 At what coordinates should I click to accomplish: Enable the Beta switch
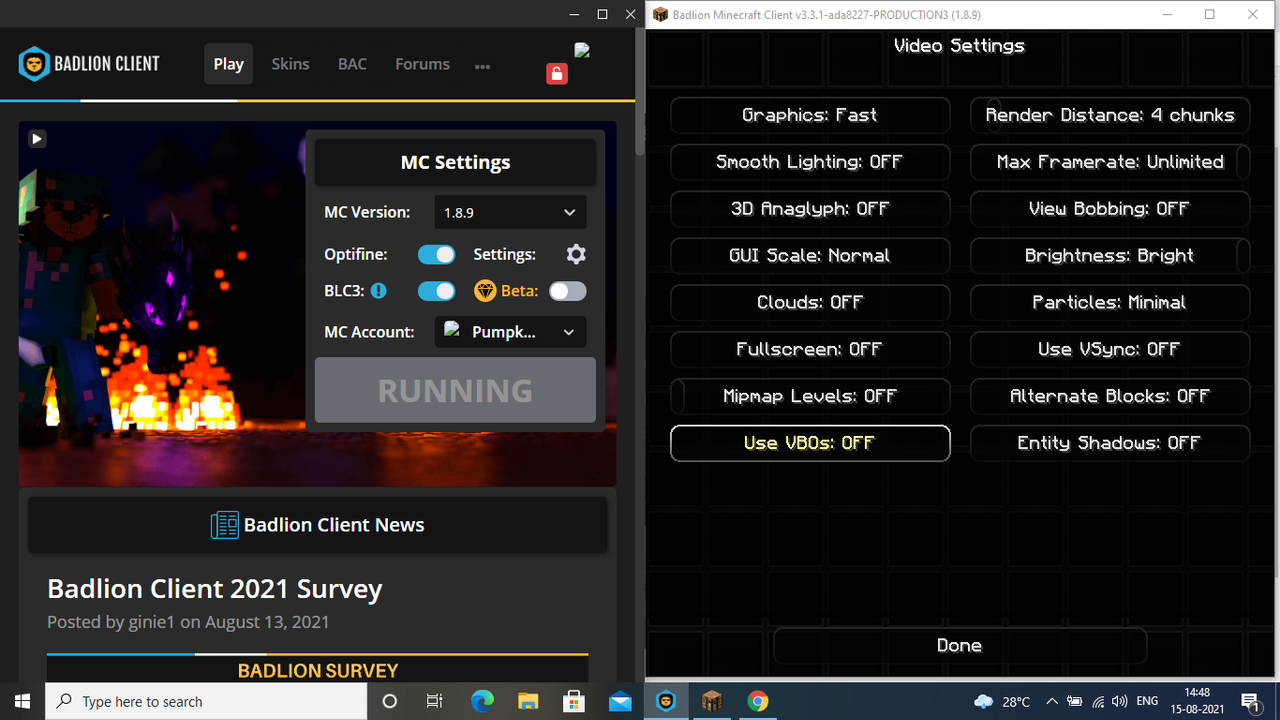[x=567, y=291]
